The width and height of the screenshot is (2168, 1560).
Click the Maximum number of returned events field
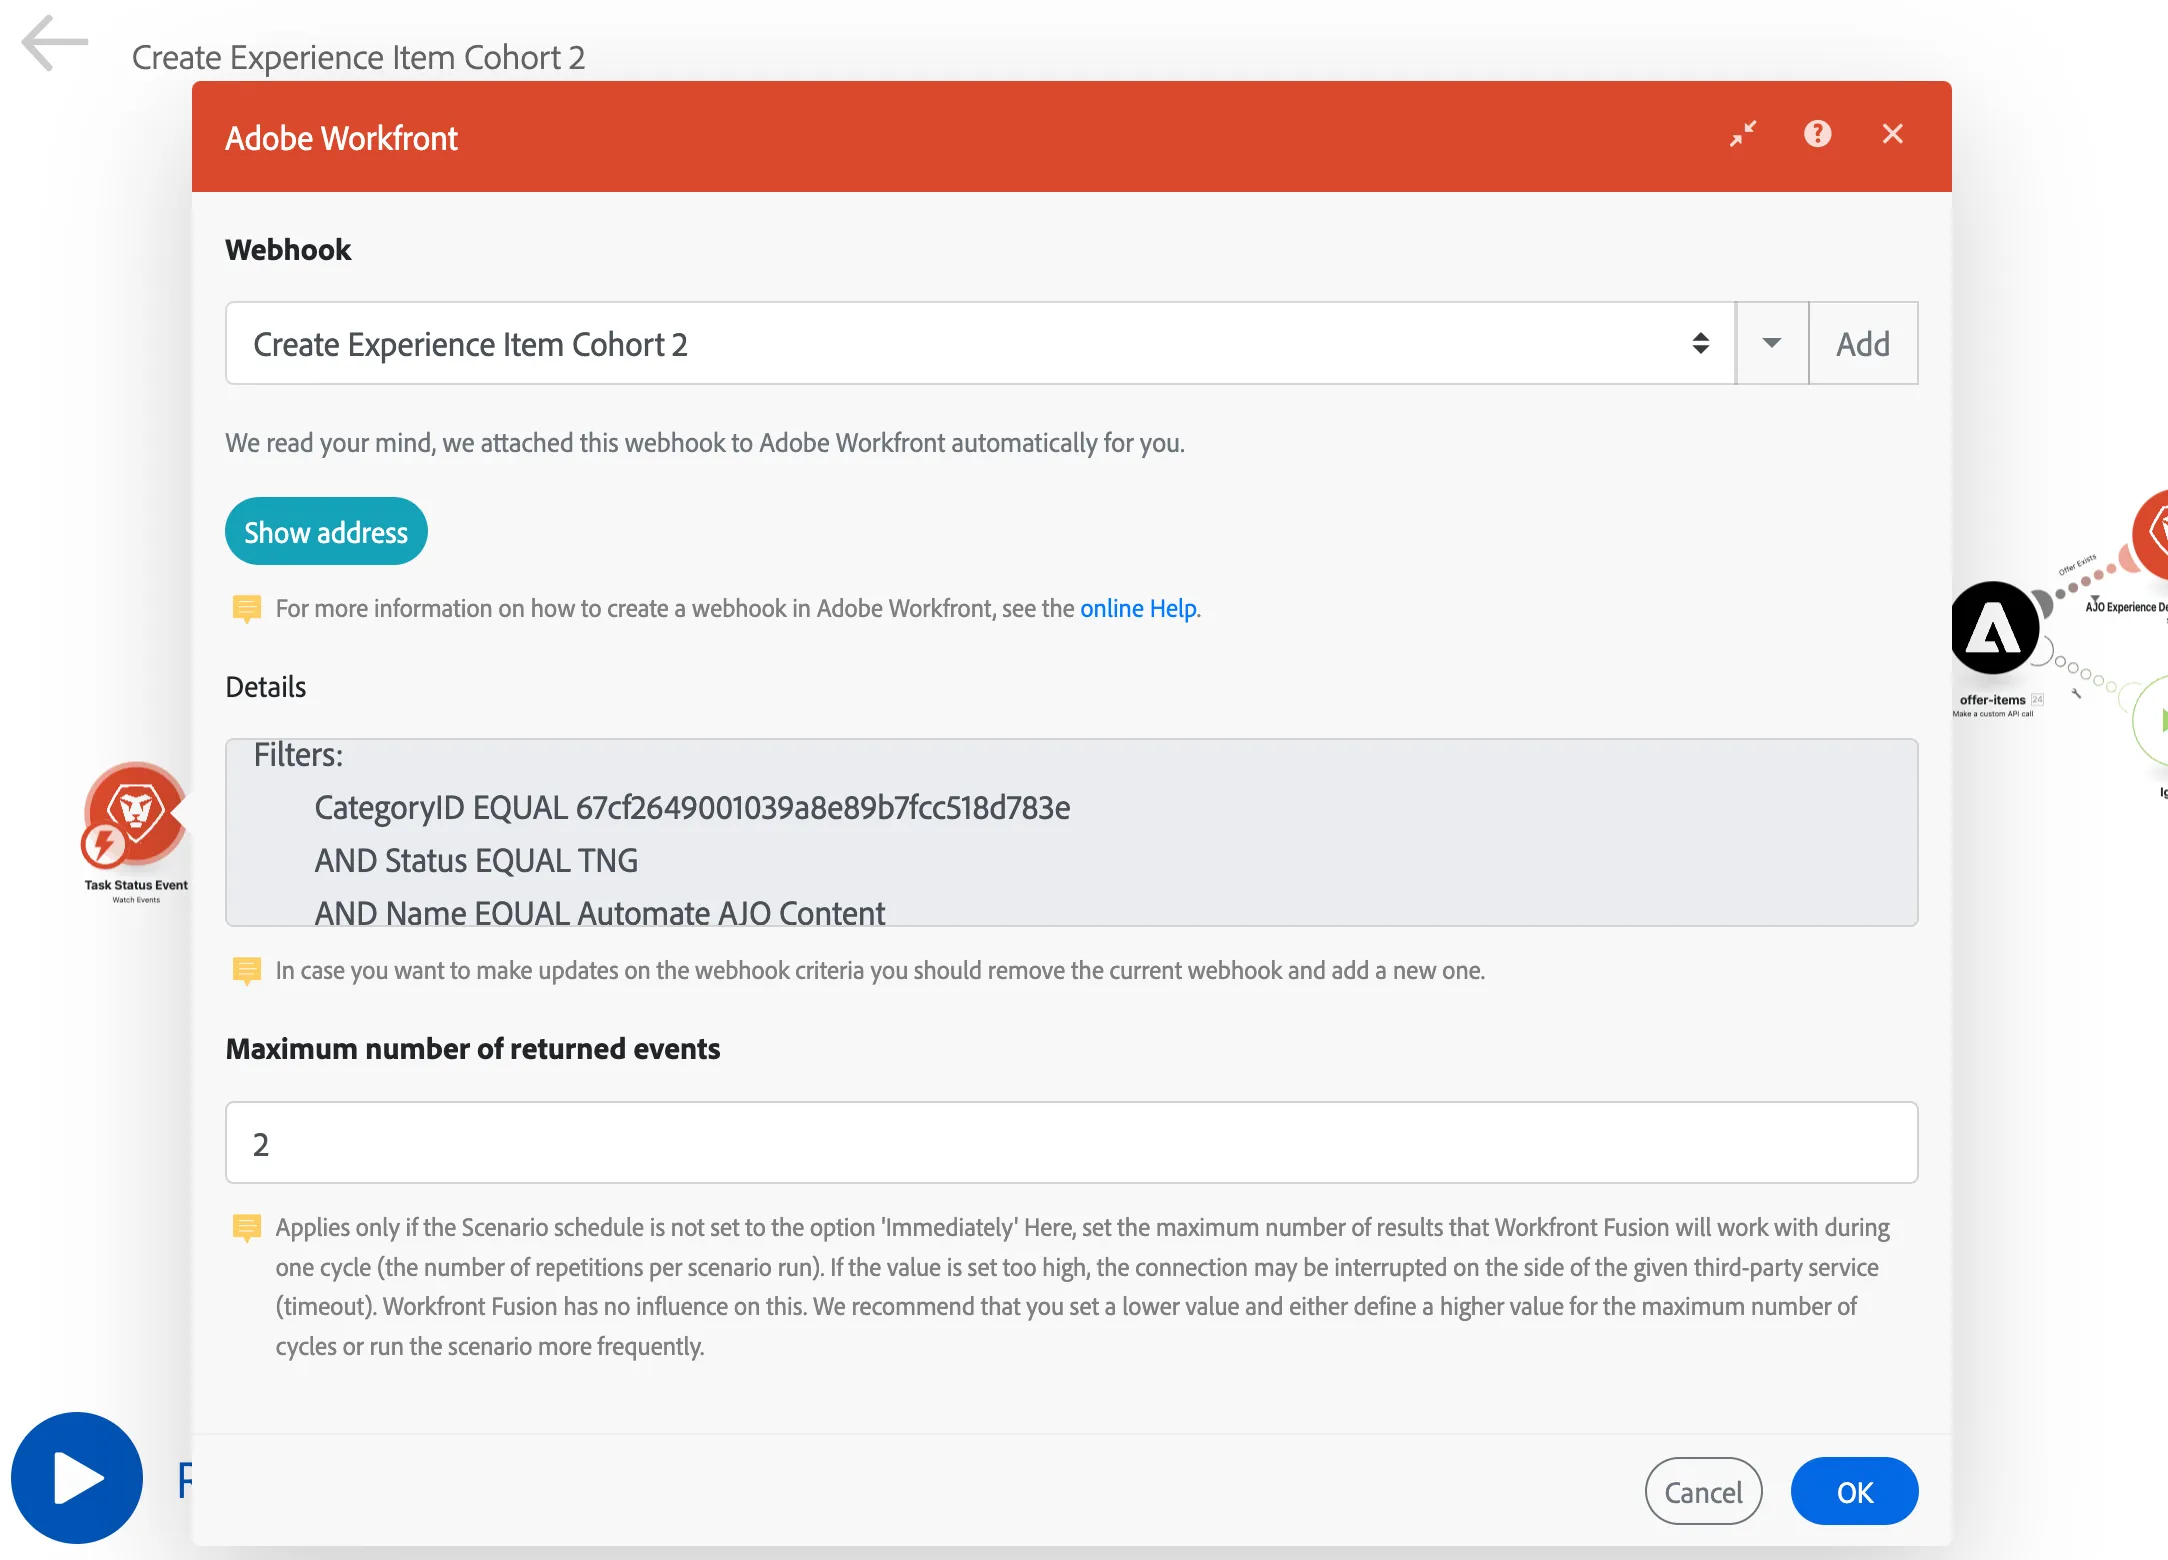tap(1071, 1143)
